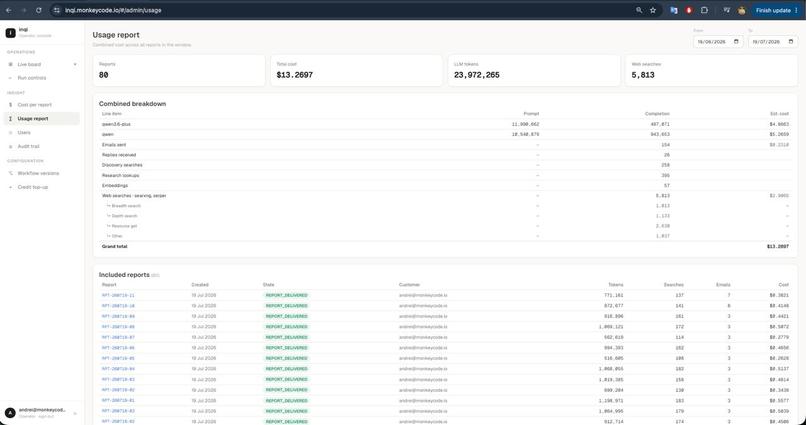Viewport: 806px width, 425px height.
Task: Open report link RPT-260719-10
Action: click(x=118, y=306)
